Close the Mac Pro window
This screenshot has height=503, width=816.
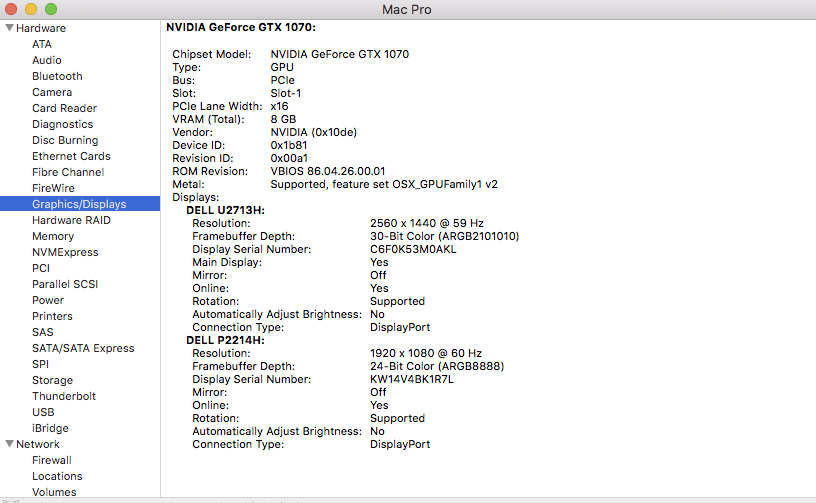[10, 9]
